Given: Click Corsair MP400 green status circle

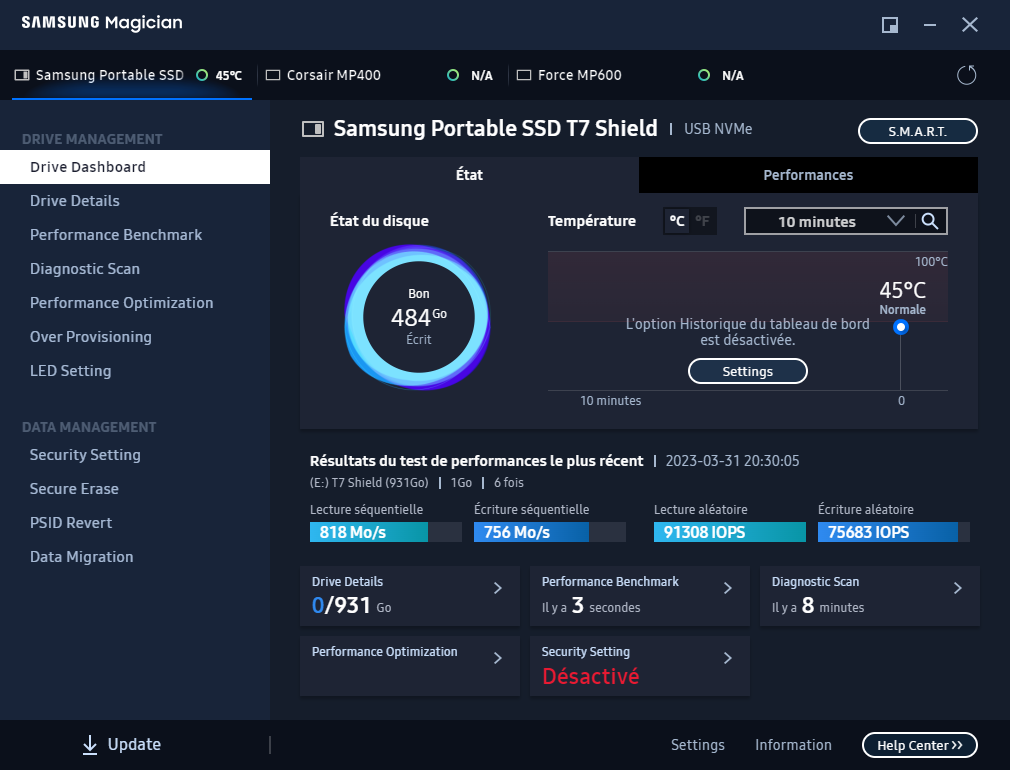Looking at the screenshot, I should pyautogui.click(x=453, y=75).
